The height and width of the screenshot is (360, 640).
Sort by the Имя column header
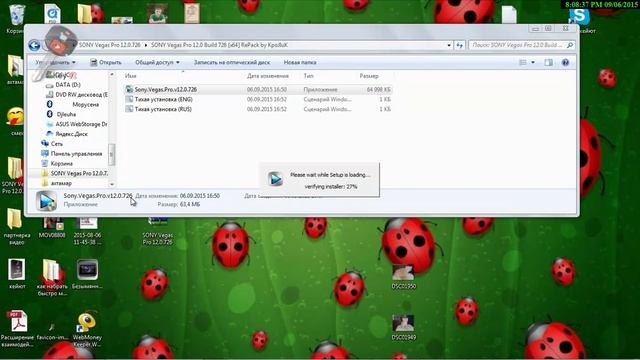(x=131, y=76)
